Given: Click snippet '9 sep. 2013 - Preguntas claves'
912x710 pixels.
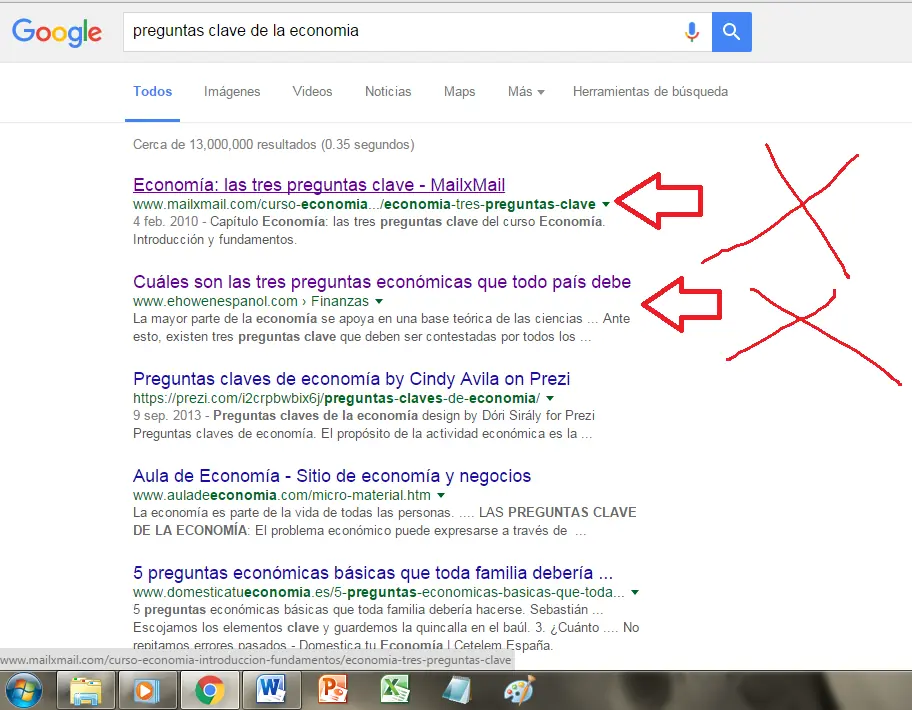Looking at the screenshot, I should tap(364, 424).
